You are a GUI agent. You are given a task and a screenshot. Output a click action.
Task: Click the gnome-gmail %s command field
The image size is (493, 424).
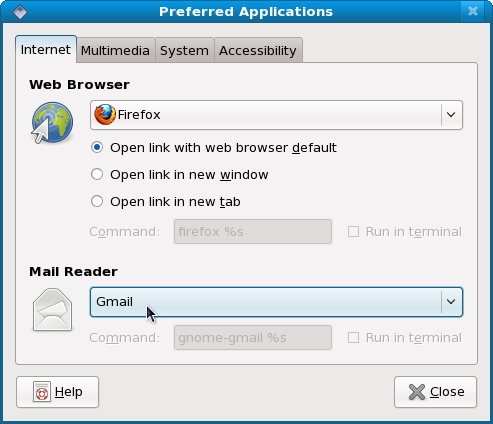(253, 338)
